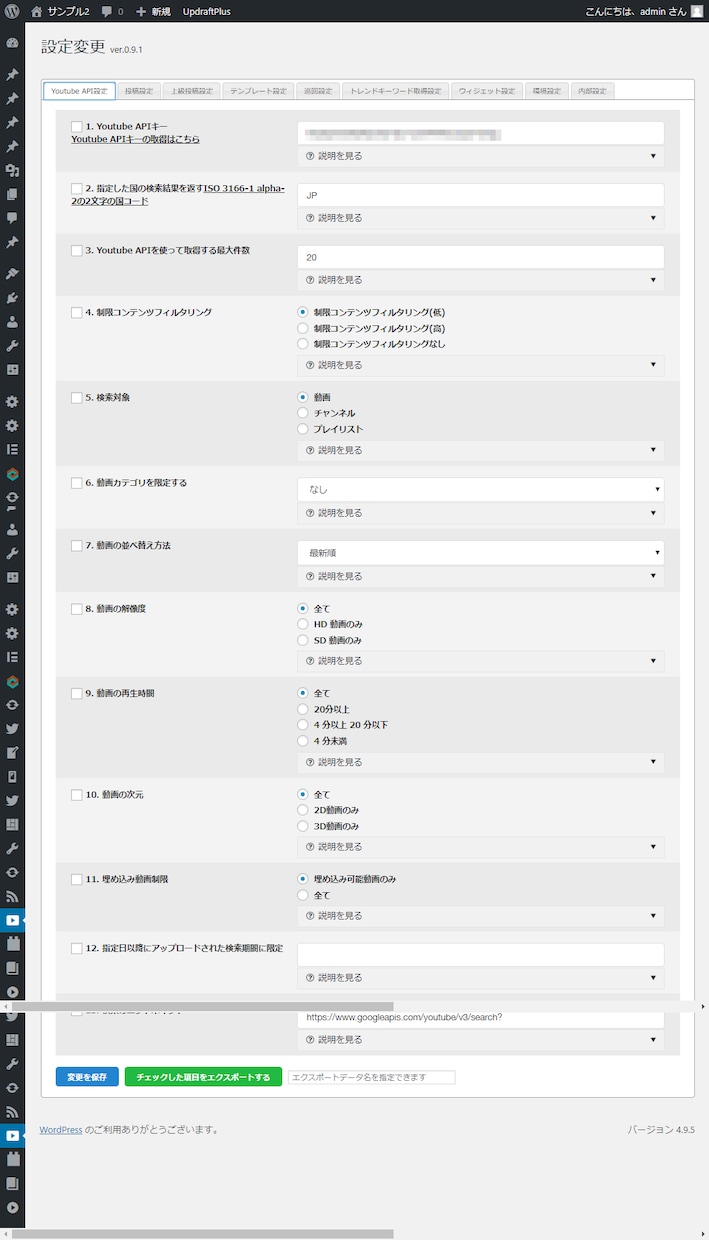Click チェックした項目をエクスポートする button
This screenshot has height=1240, width=709.
tap(203, 1077)
